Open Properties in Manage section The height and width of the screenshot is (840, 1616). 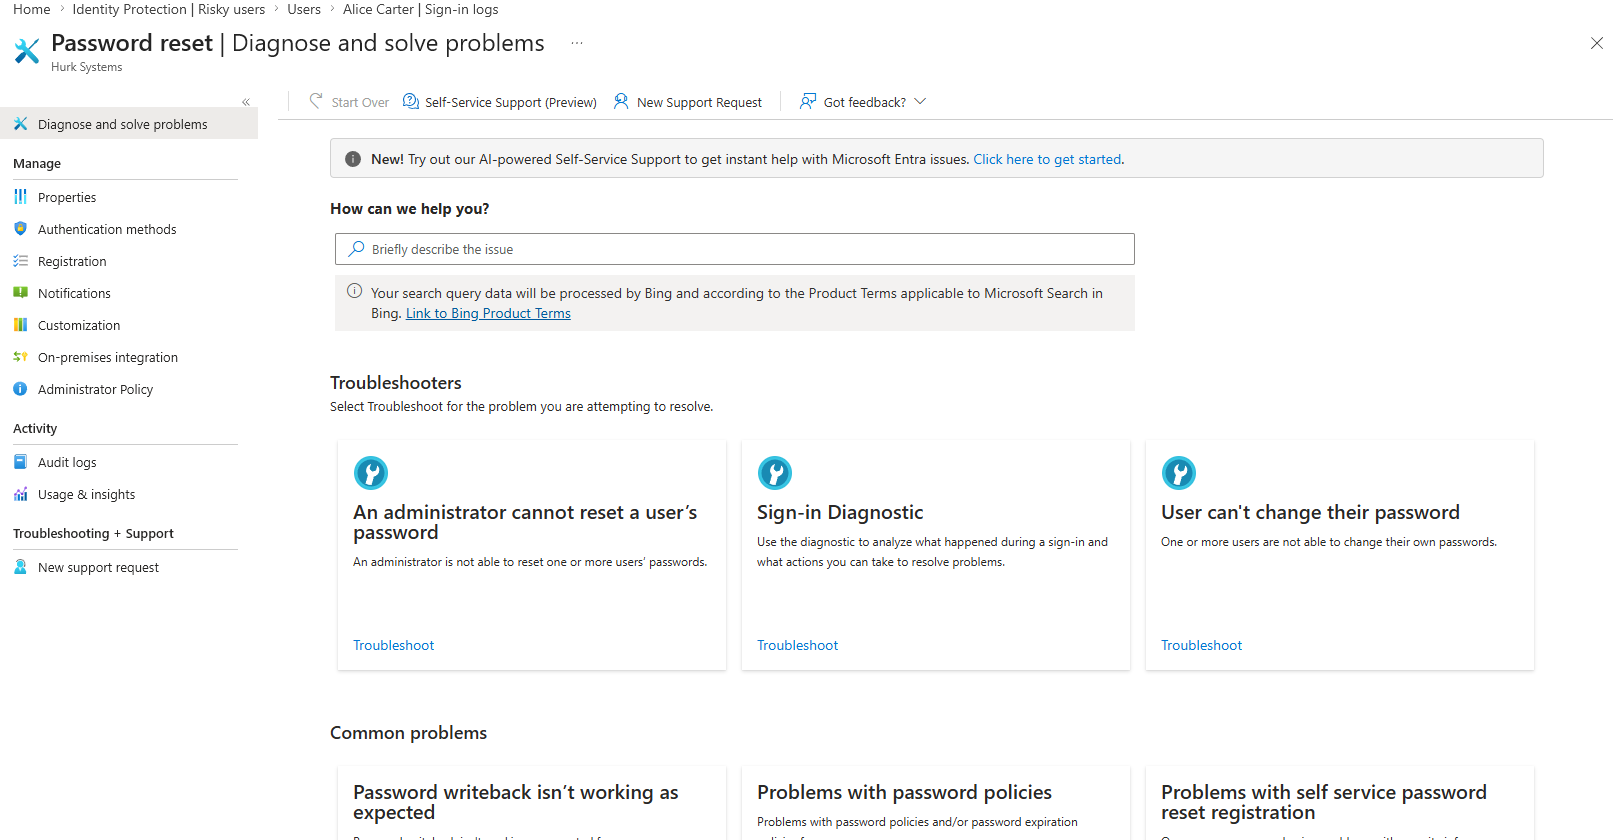click(x=67, y=197)
